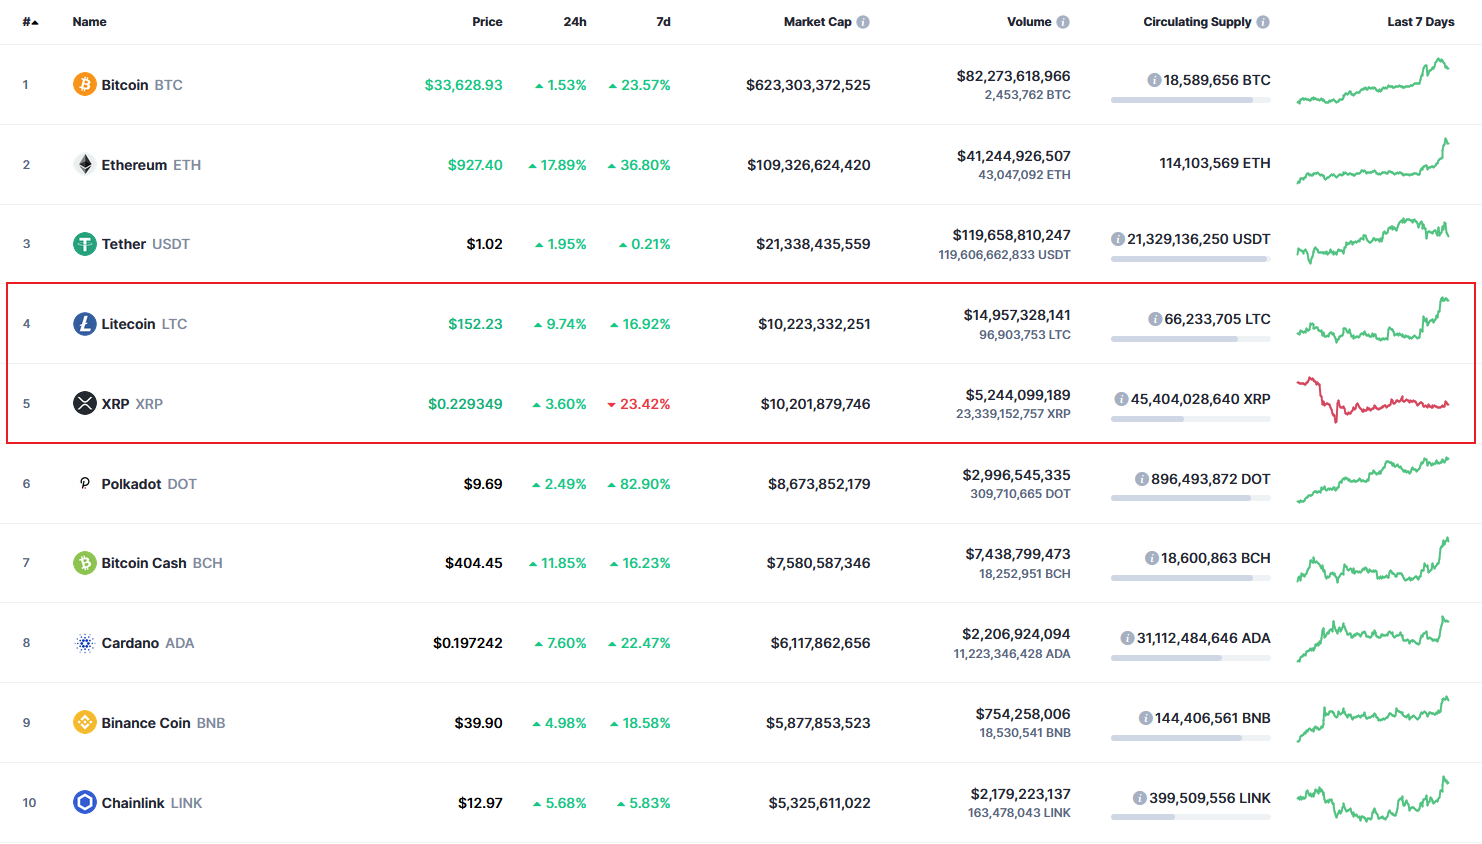
Task: Sort by the 24h column header
Action: (575, 22)
